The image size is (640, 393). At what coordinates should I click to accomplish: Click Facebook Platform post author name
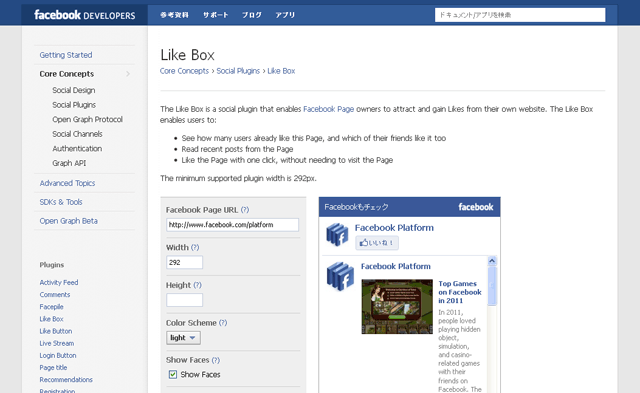click(396, 266)
